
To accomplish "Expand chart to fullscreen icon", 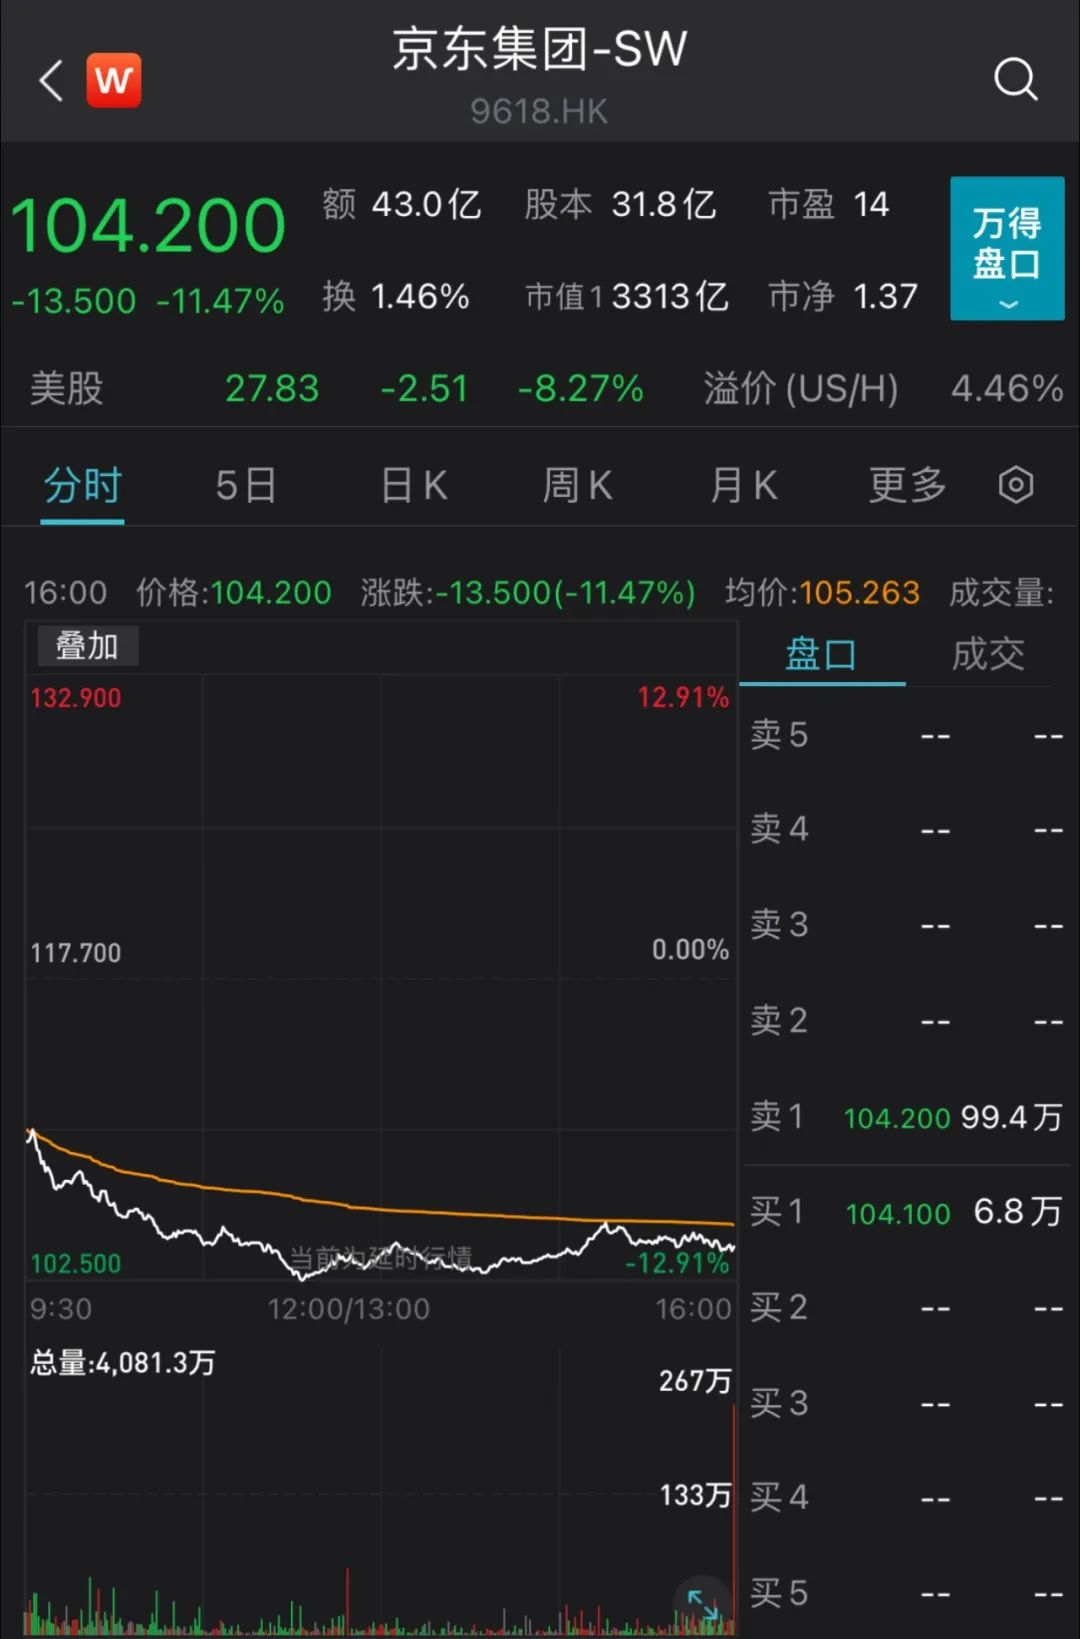I will tap(703, 1605).
